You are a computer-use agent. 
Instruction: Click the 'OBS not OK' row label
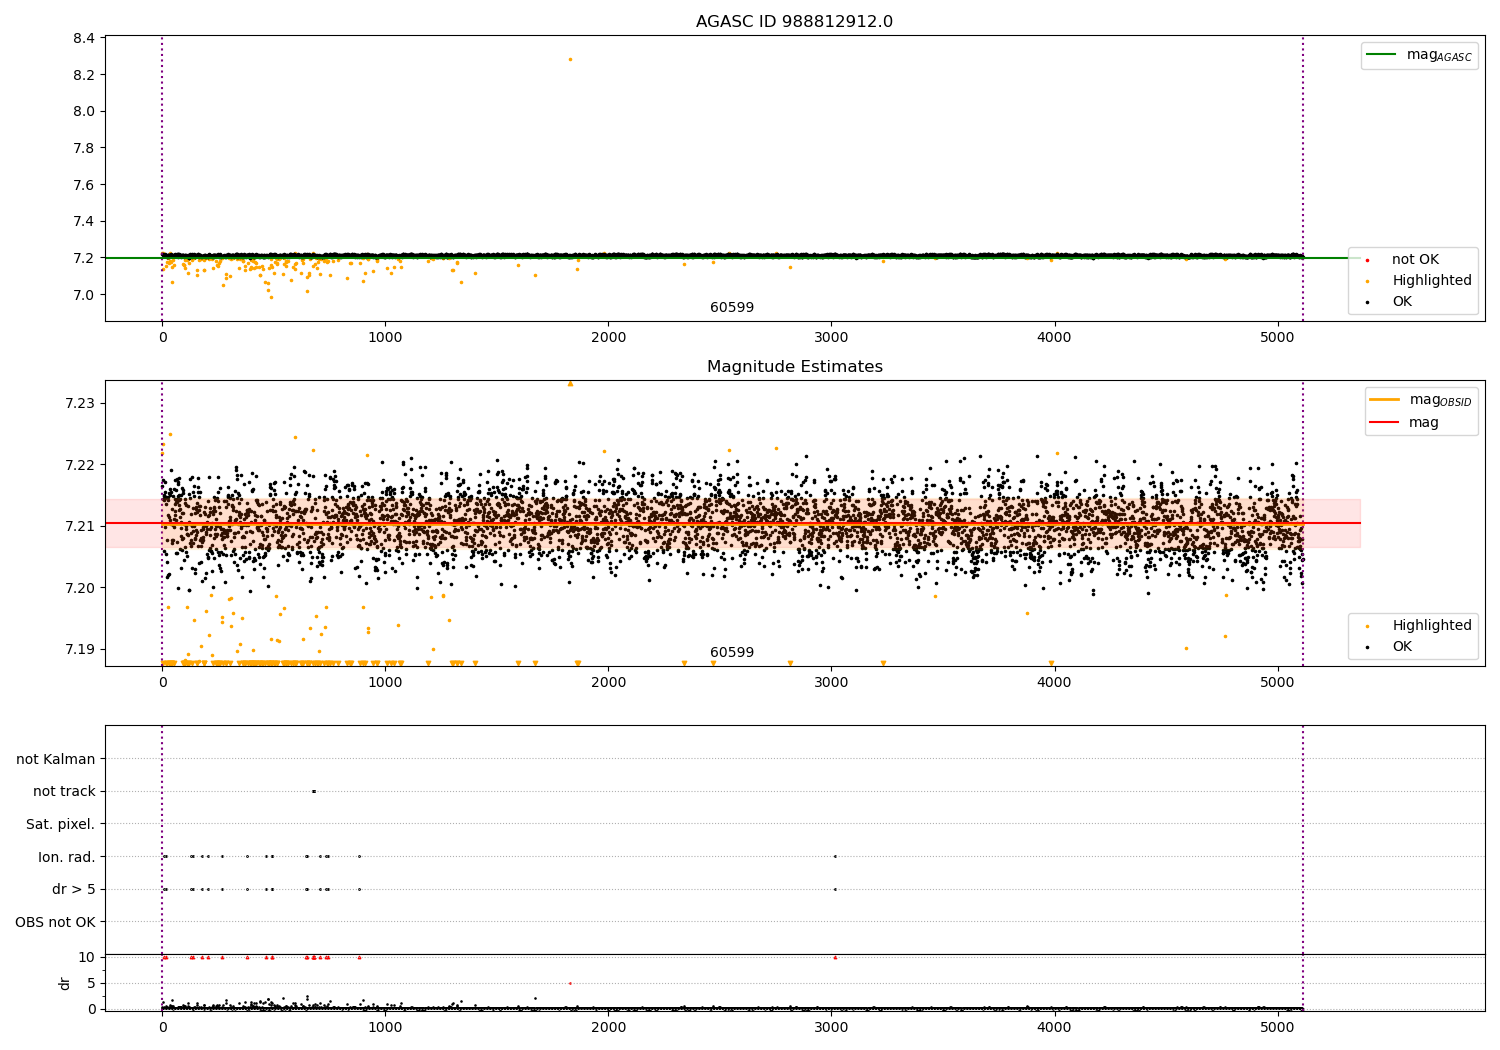click(56, 922)
